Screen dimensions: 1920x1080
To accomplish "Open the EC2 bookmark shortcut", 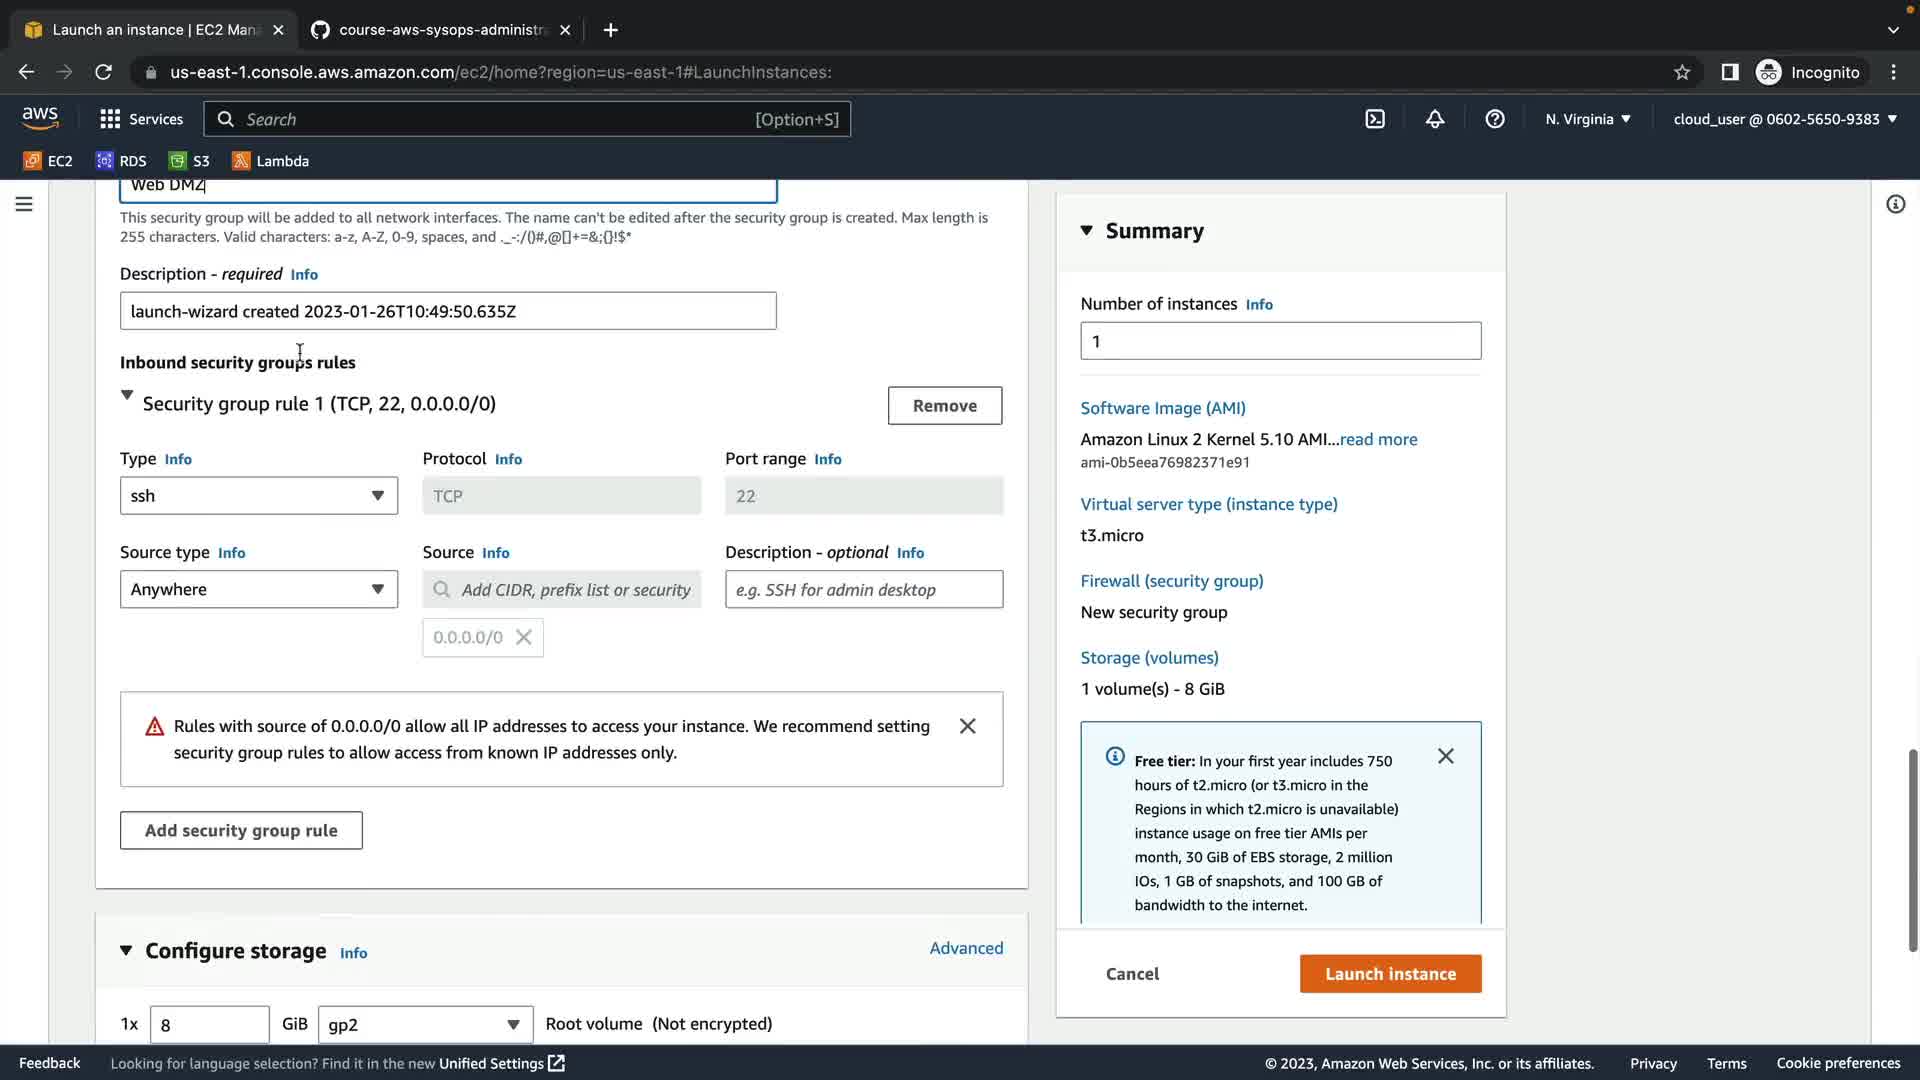I will click(48, 161).
